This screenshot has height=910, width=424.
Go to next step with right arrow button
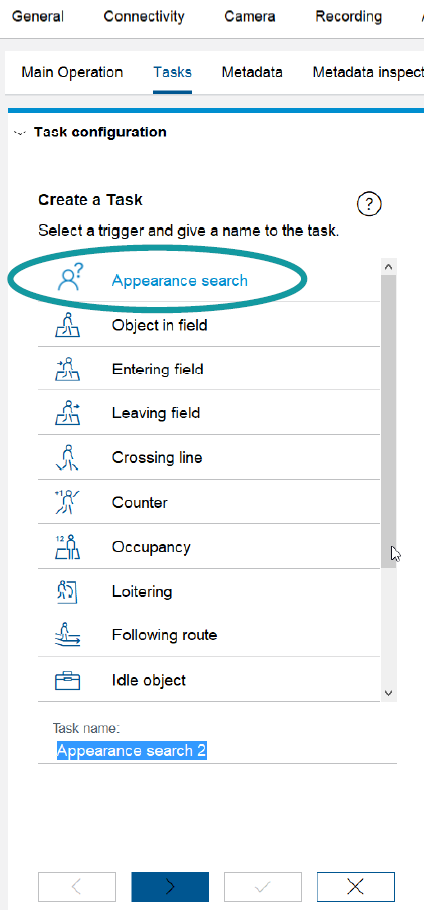[170, 886]
